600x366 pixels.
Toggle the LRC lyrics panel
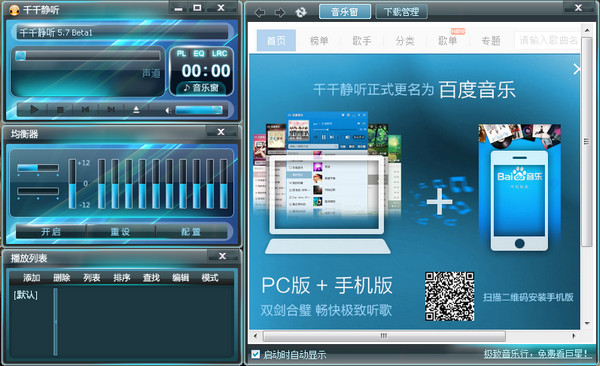[x=220, y=54]
